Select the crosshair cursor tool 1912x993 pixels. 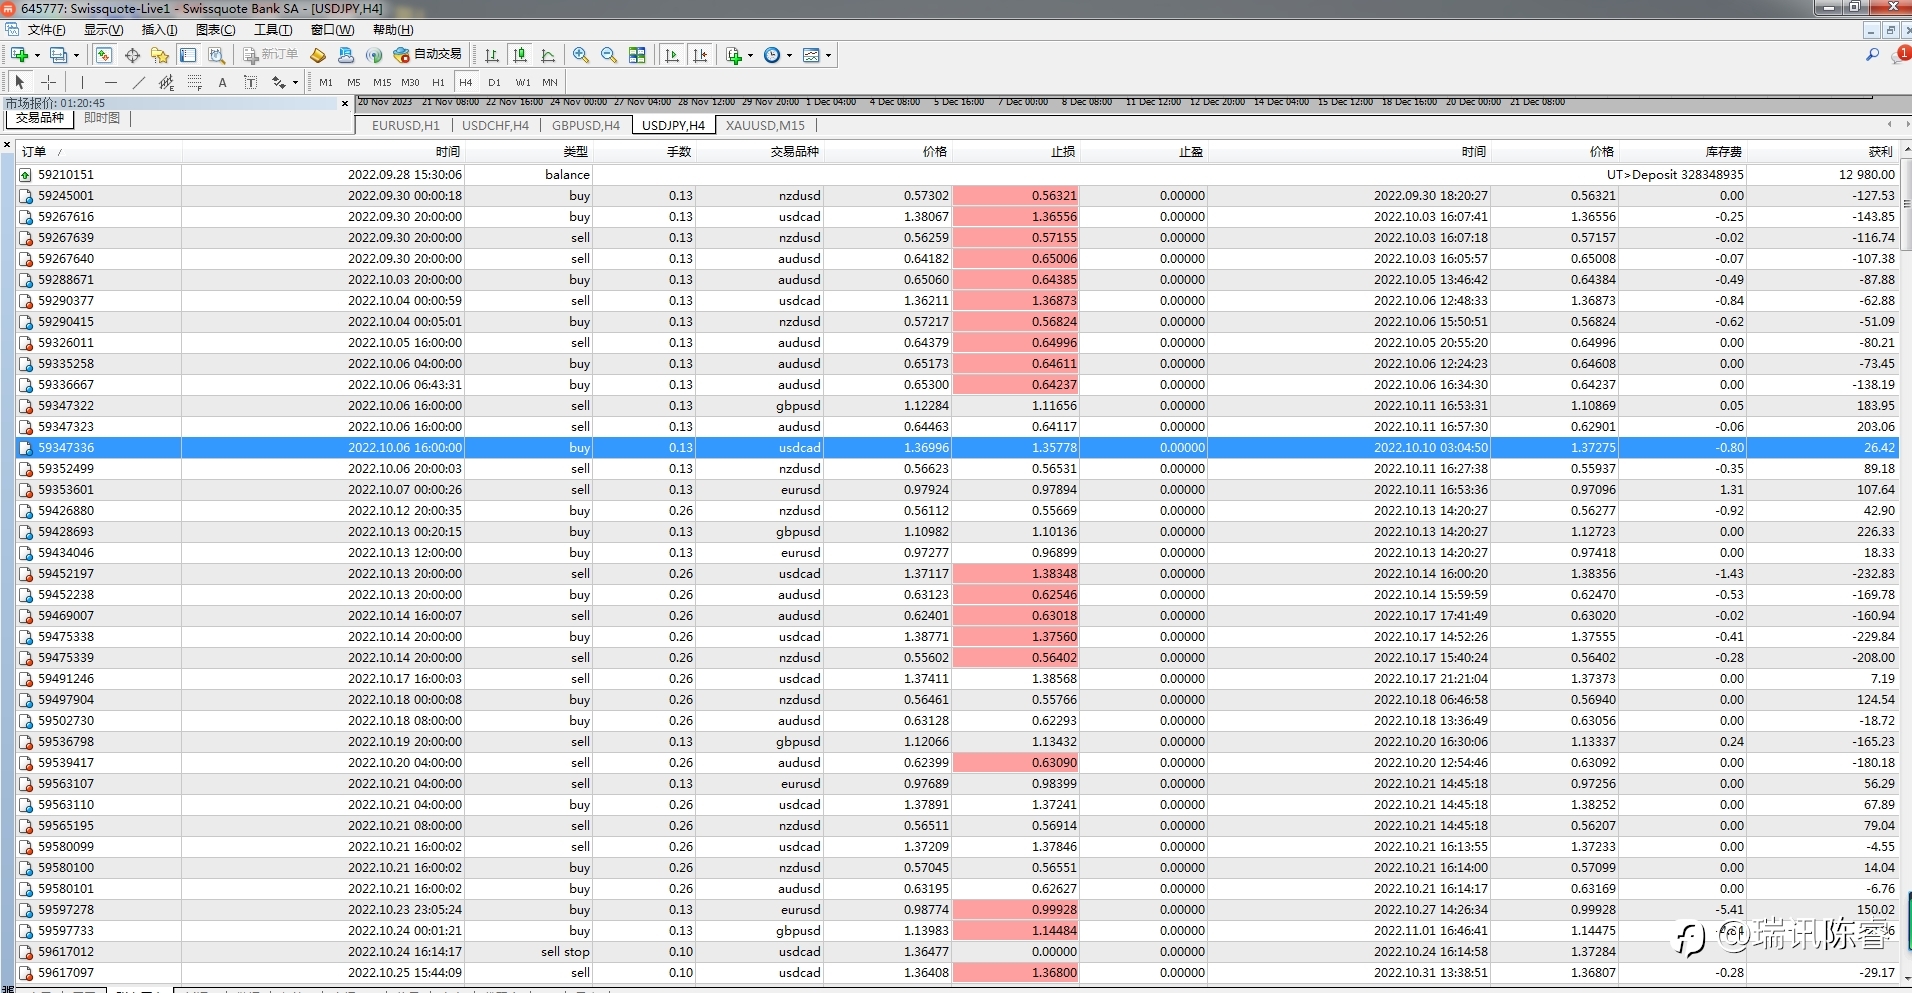coord(48,82)
